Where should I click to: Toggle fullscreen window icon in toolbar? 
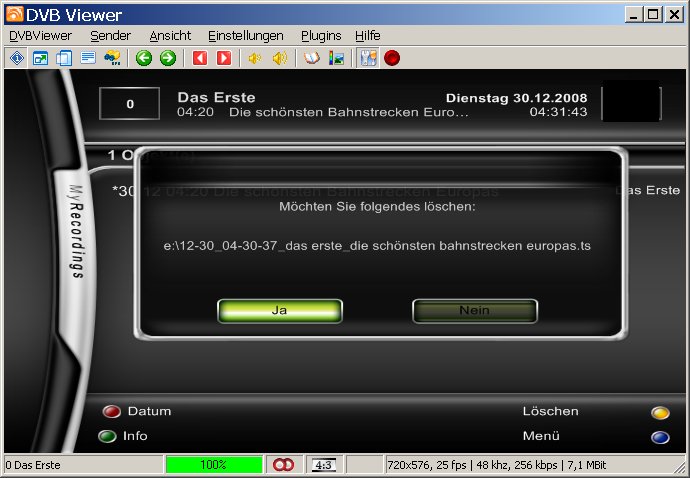click(40, 58)
